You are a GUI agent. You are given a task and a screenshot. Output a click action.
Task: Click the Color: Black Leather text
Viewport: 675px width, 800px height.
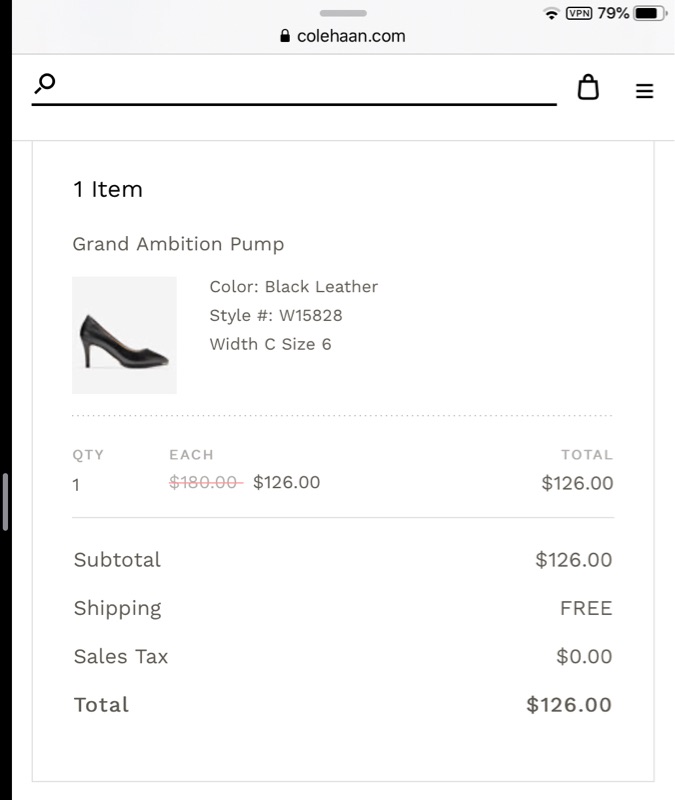pos(293,287)
